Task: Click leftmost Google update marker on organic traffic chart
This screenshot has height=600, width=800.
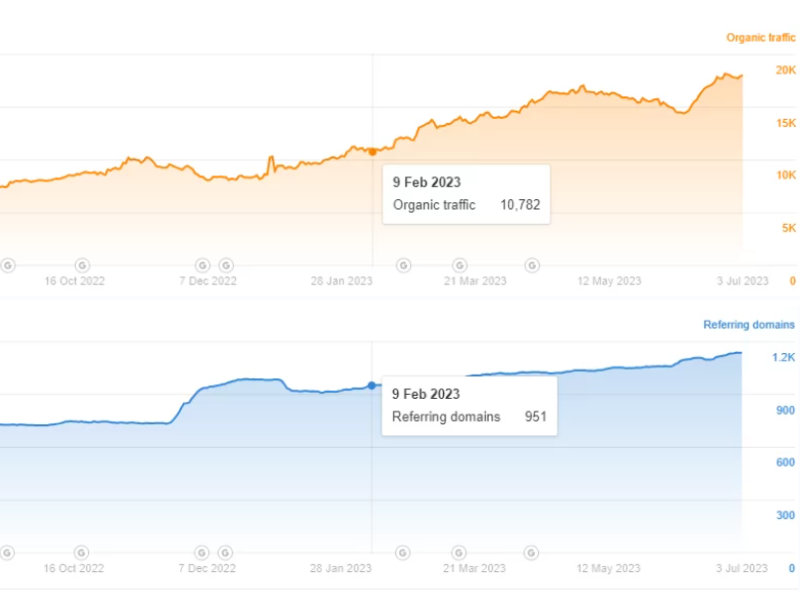Action: pyautogui.click(x=8, y=265)
